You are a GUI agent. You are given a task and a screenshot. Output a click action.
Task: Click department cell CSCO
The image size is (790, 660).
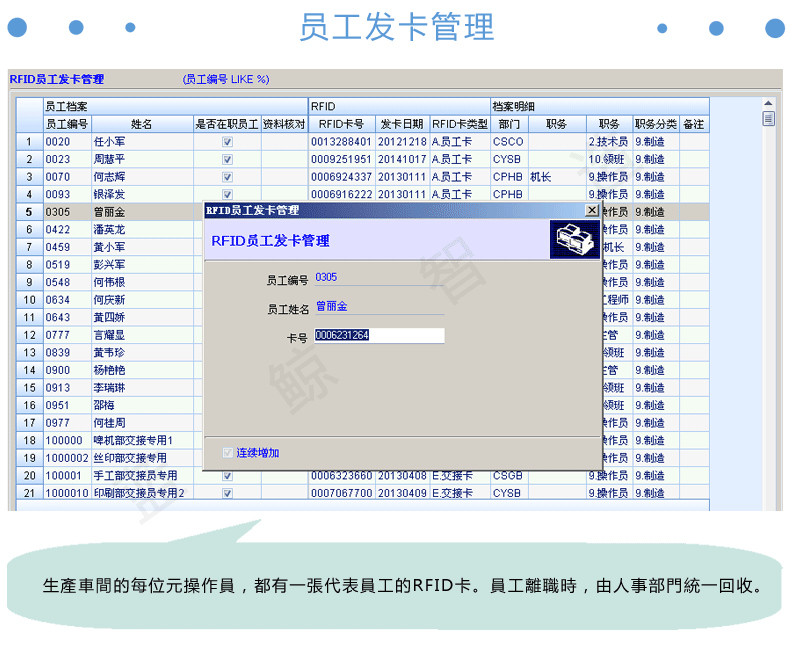(x=509, y=142)
